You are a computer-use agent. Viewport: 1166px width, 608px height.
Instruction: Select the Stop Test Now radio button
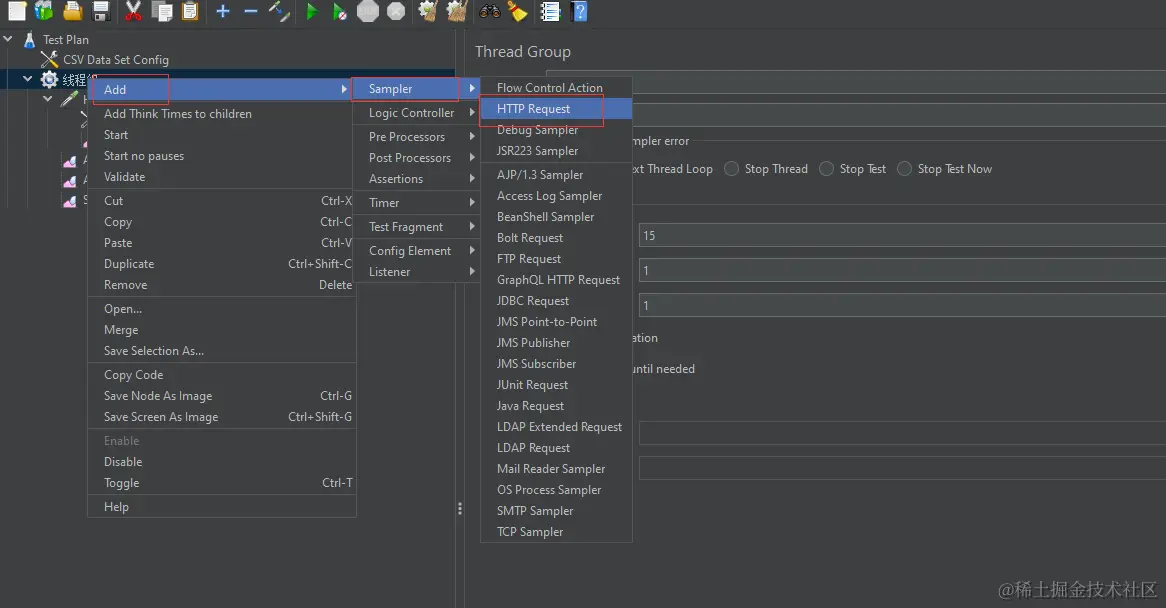904,169
